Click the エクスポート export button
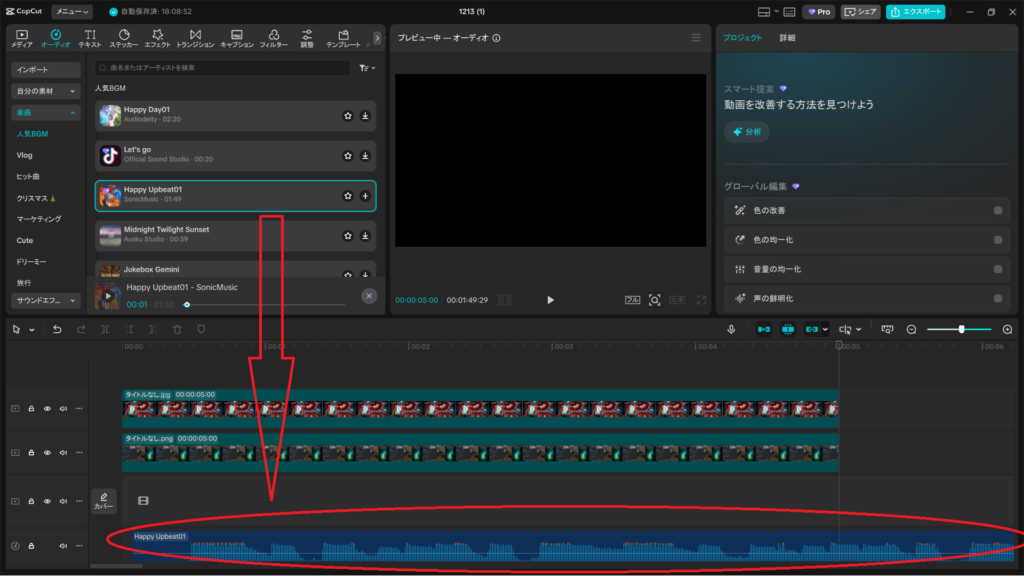Viewport: 1024px width, 576px height. 915,12
